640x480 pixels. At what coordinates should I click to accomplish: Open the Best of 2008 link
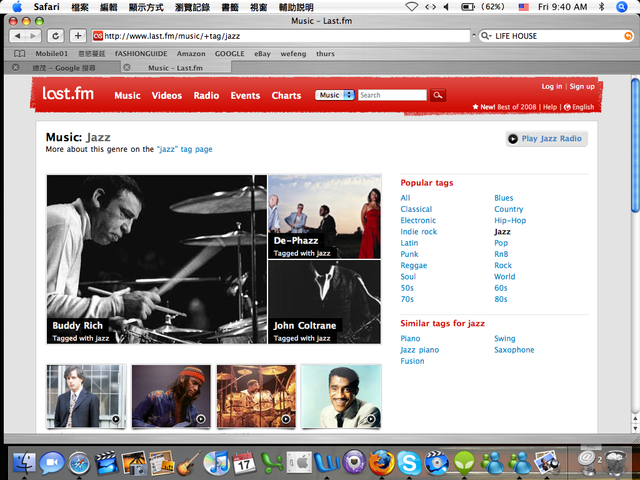point(516,107)
